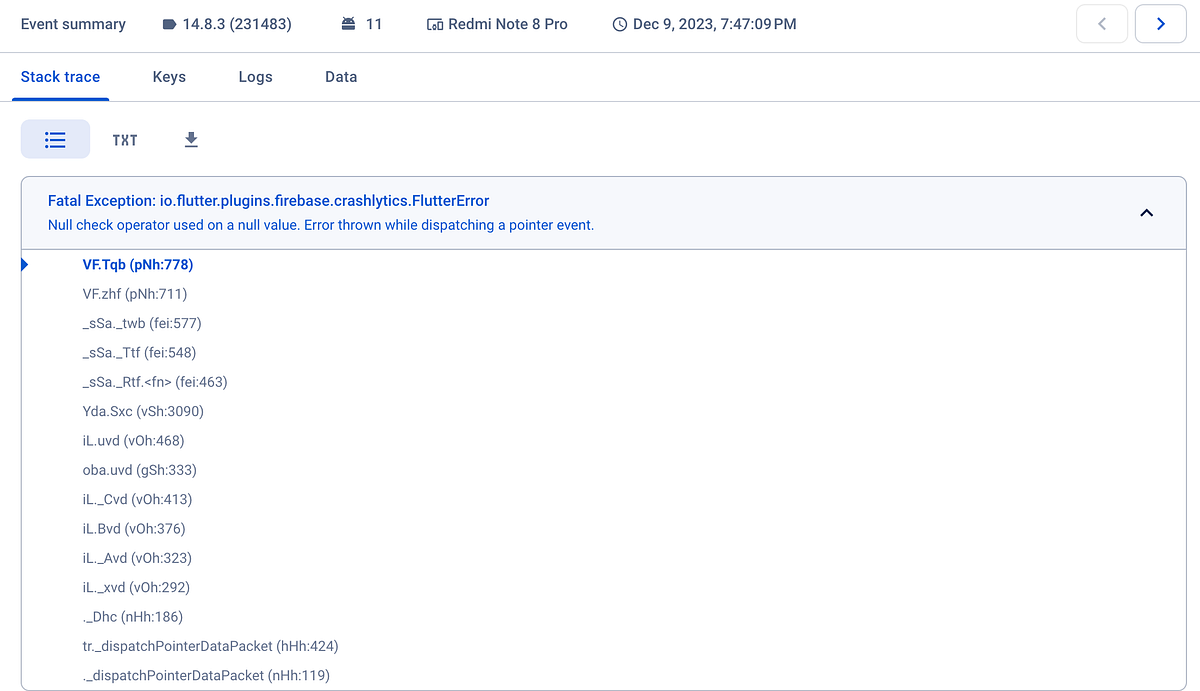This screenshot has width=1200, height=691.
Task: Select the Data tab
Action: tap(340, 76)
